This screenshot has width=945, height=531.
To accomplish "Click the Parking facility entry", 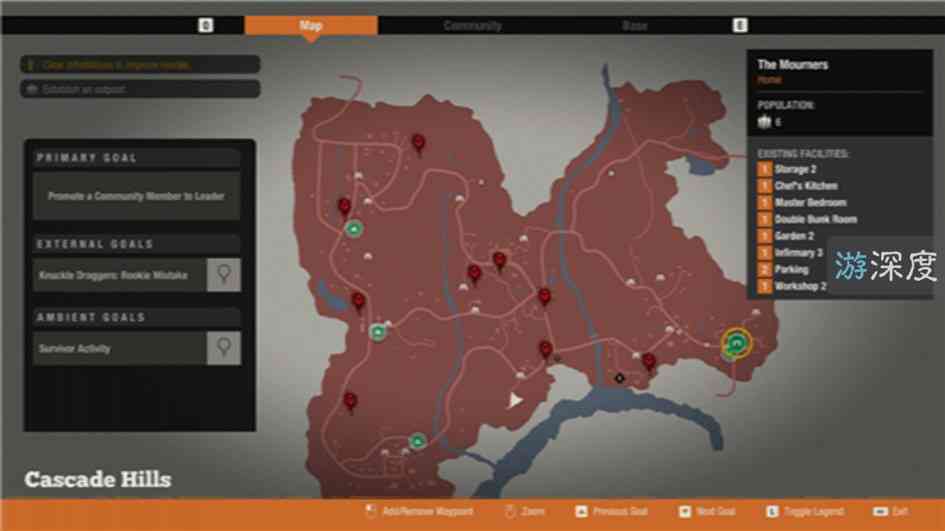I will 791,269.
